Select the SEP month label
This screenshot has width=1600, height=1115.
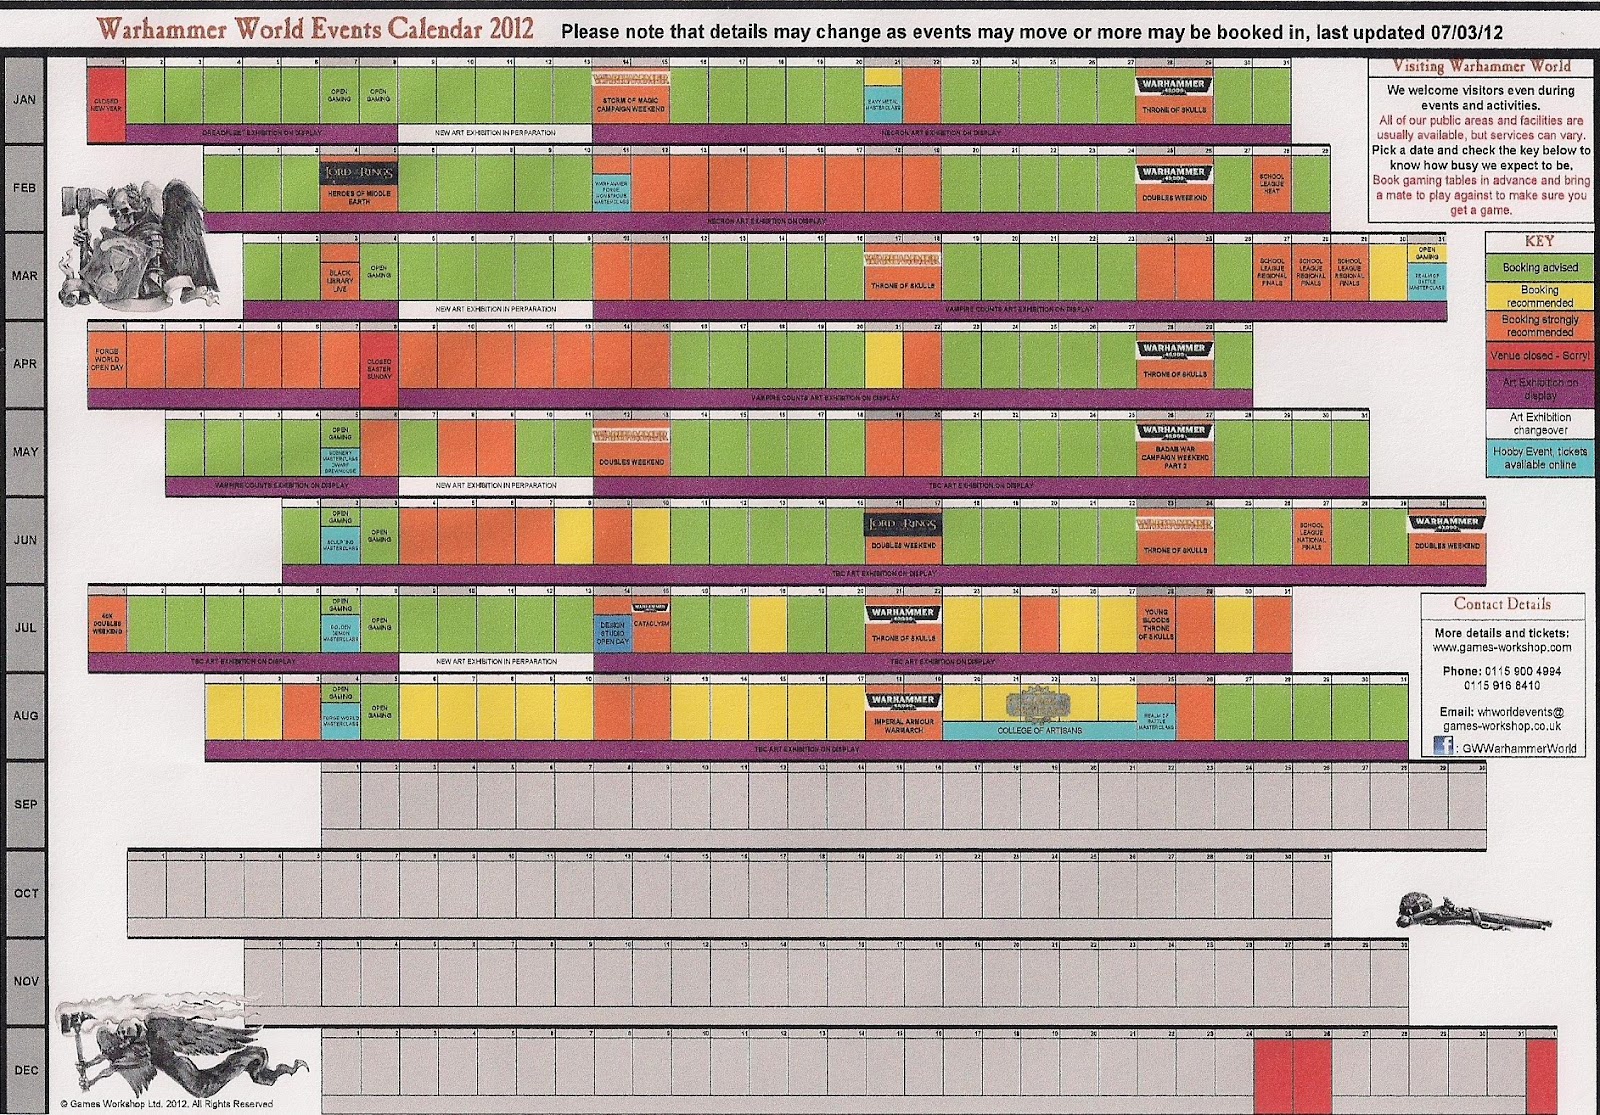24,805
